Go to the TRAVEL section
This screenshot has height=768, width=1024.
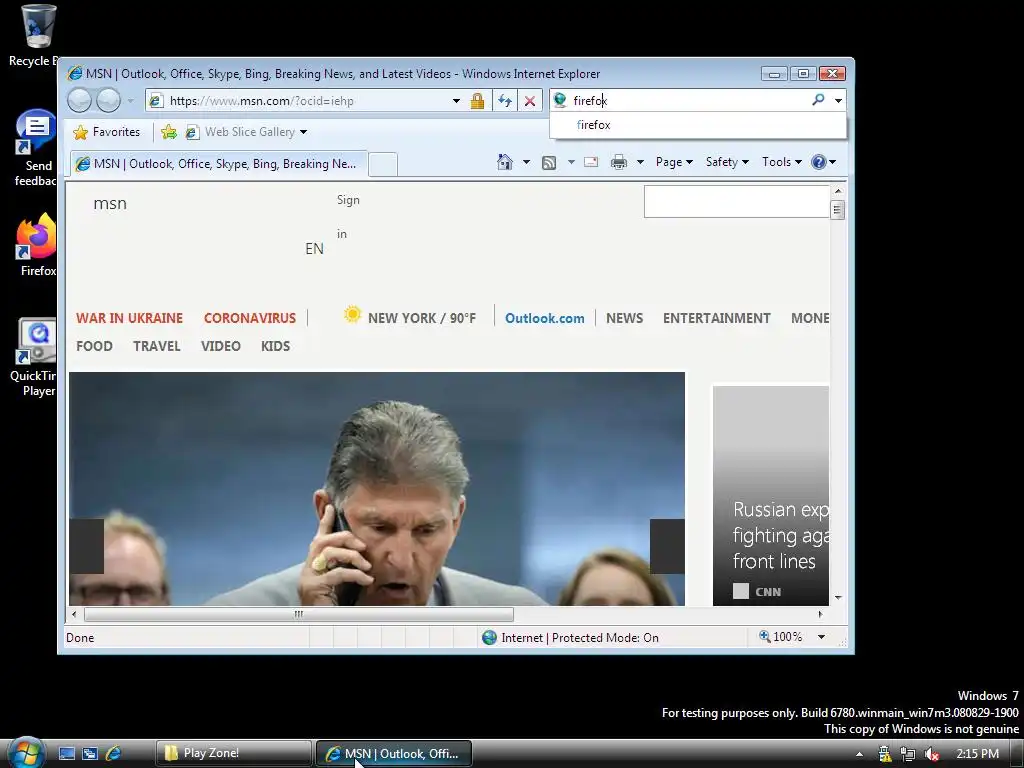(x=157, y=346)
